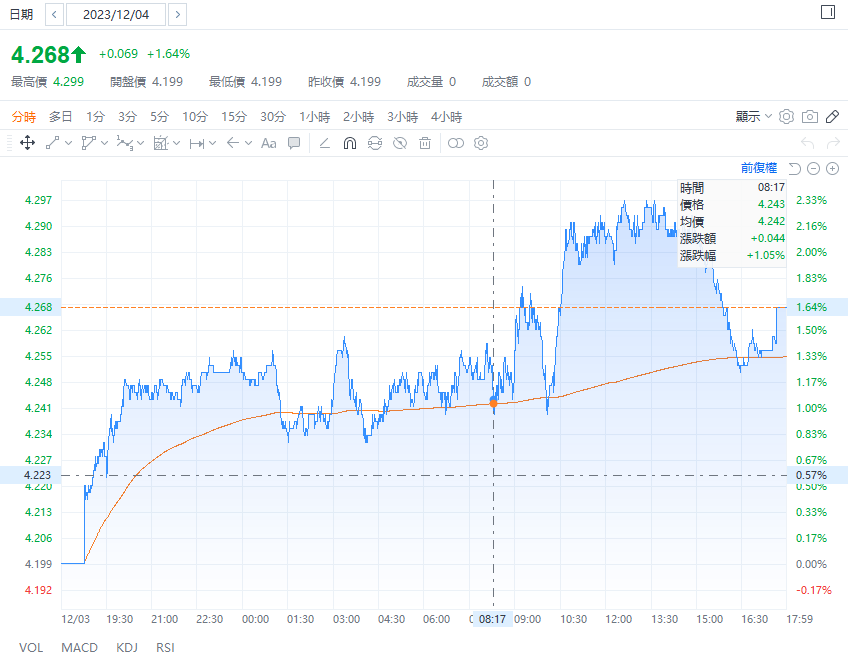Image resolution: width=848 pixels, height=666 pixels.
Task: Click the 4.223 crosshair price label
Action: (x=38, y=475)
